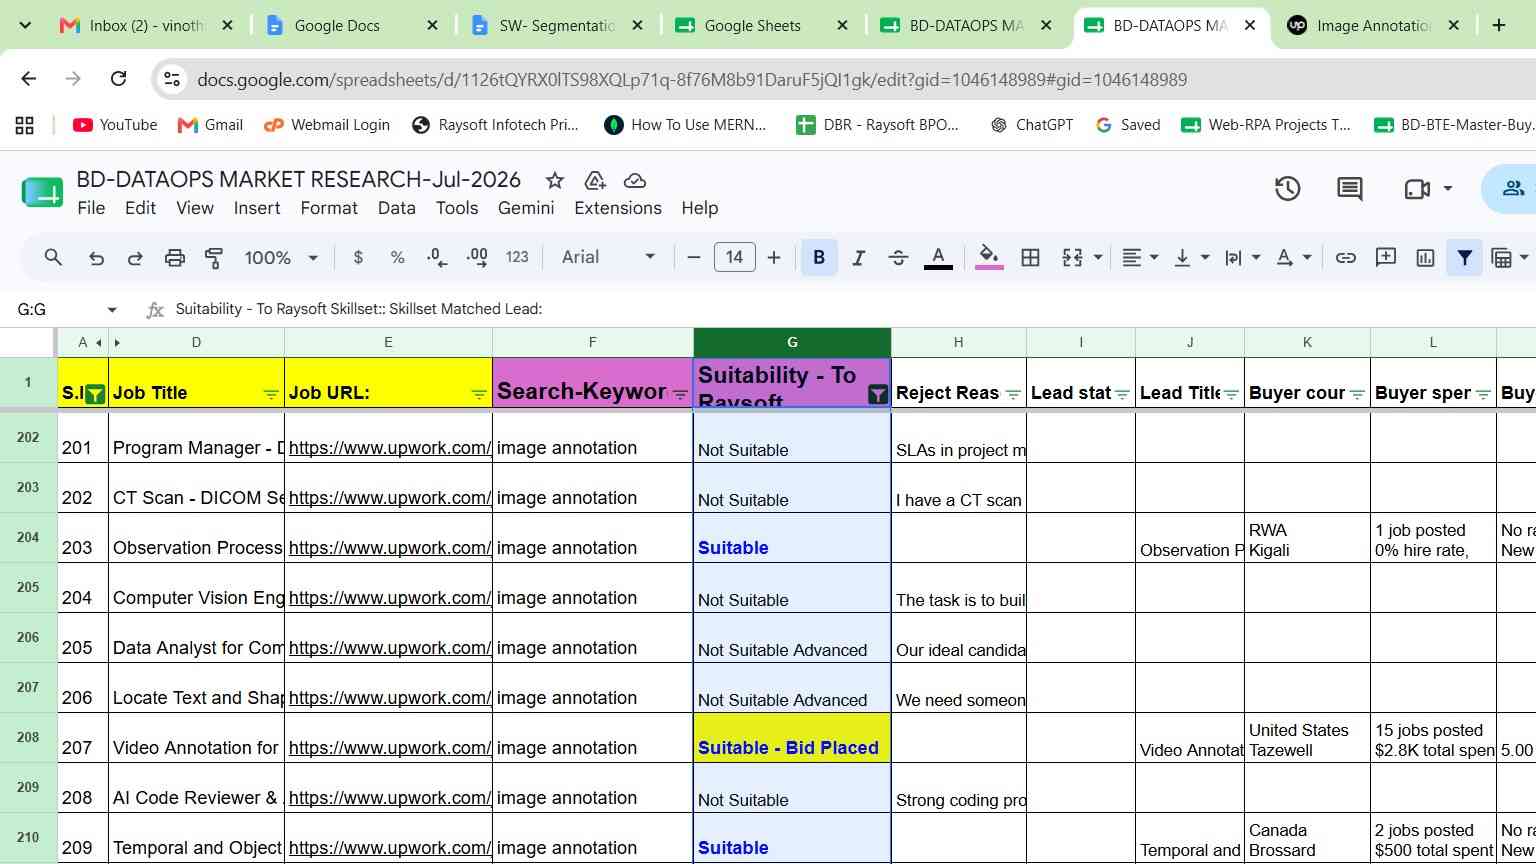The height and width of the screenshot is (864, 1536).
Task: Click the insert chart icon
Action: 1426,258
